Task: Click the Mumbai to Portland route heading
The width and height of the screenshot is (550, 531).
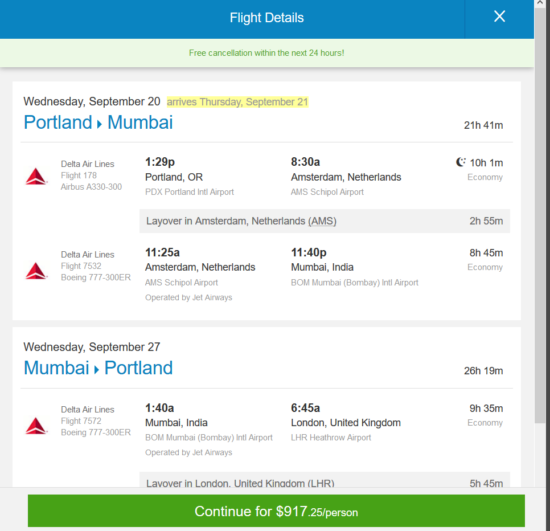Action: point(98,368)
